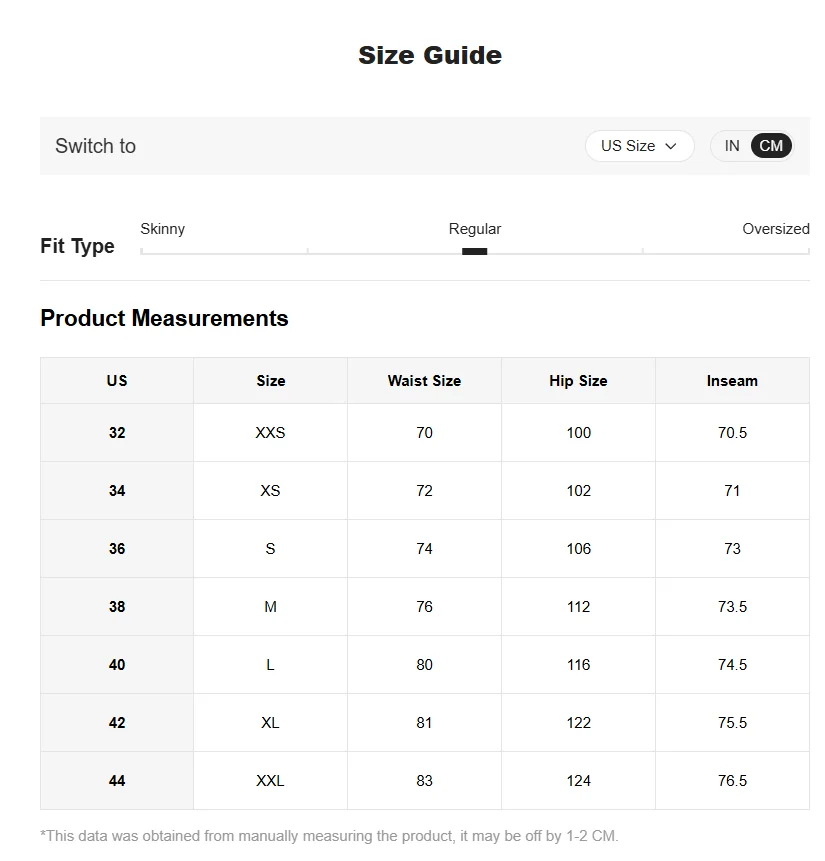Click the Regular fit marker on slider
Image resolution: width=825 pixels, height=861 pixels.
(x=474, y=252)
